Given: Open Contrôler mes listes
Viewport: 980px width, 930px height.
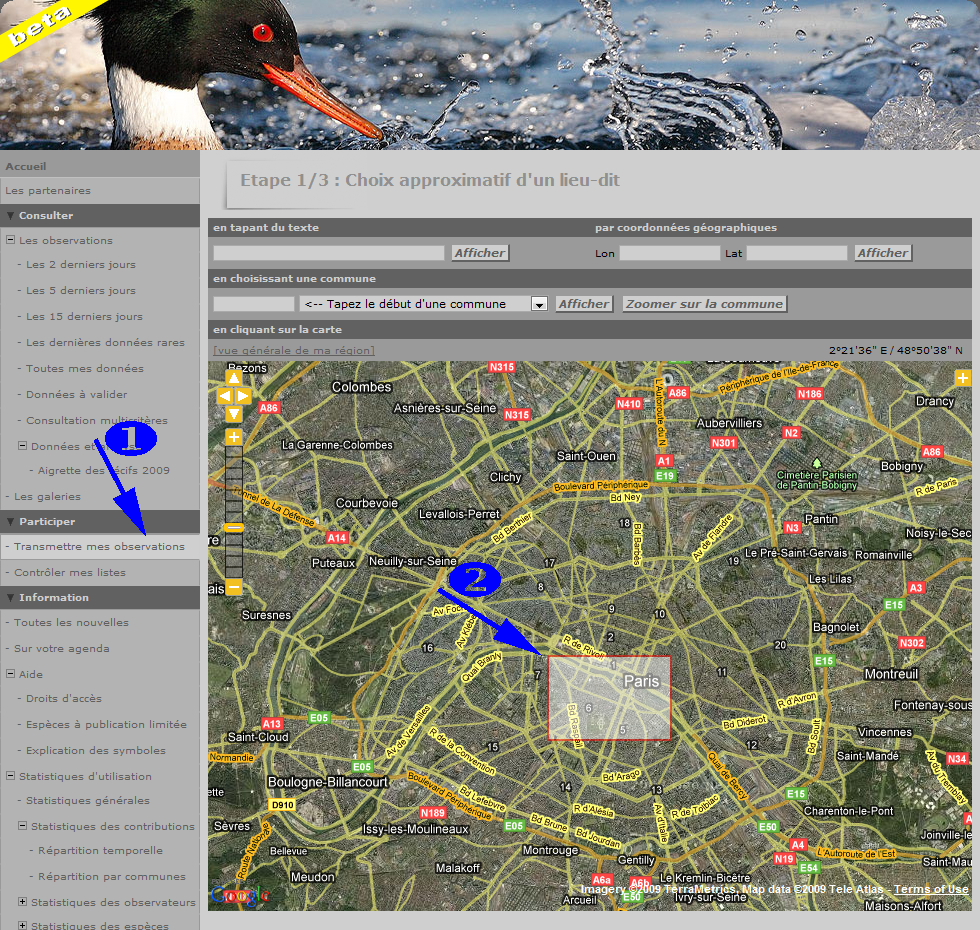Looking at the screenshot, I should pyautogui.click(x=70, y=573).
